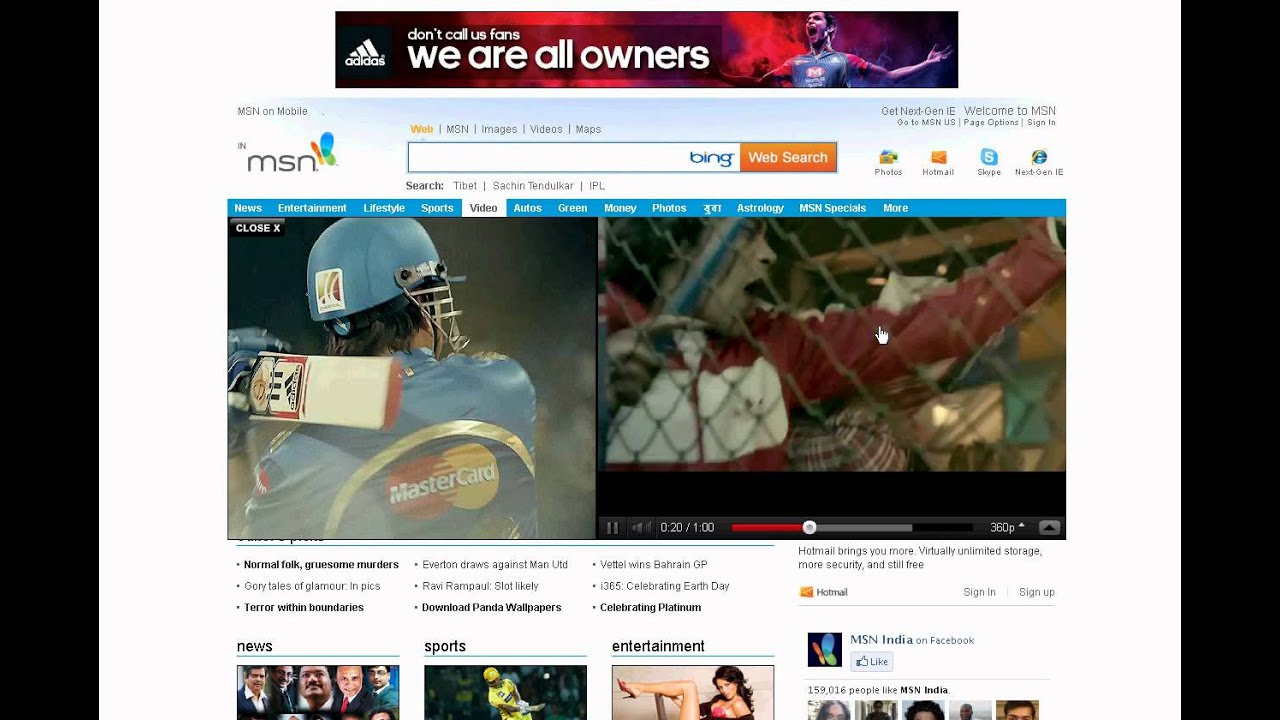Open the Video navigation tab

coord(483,208)
